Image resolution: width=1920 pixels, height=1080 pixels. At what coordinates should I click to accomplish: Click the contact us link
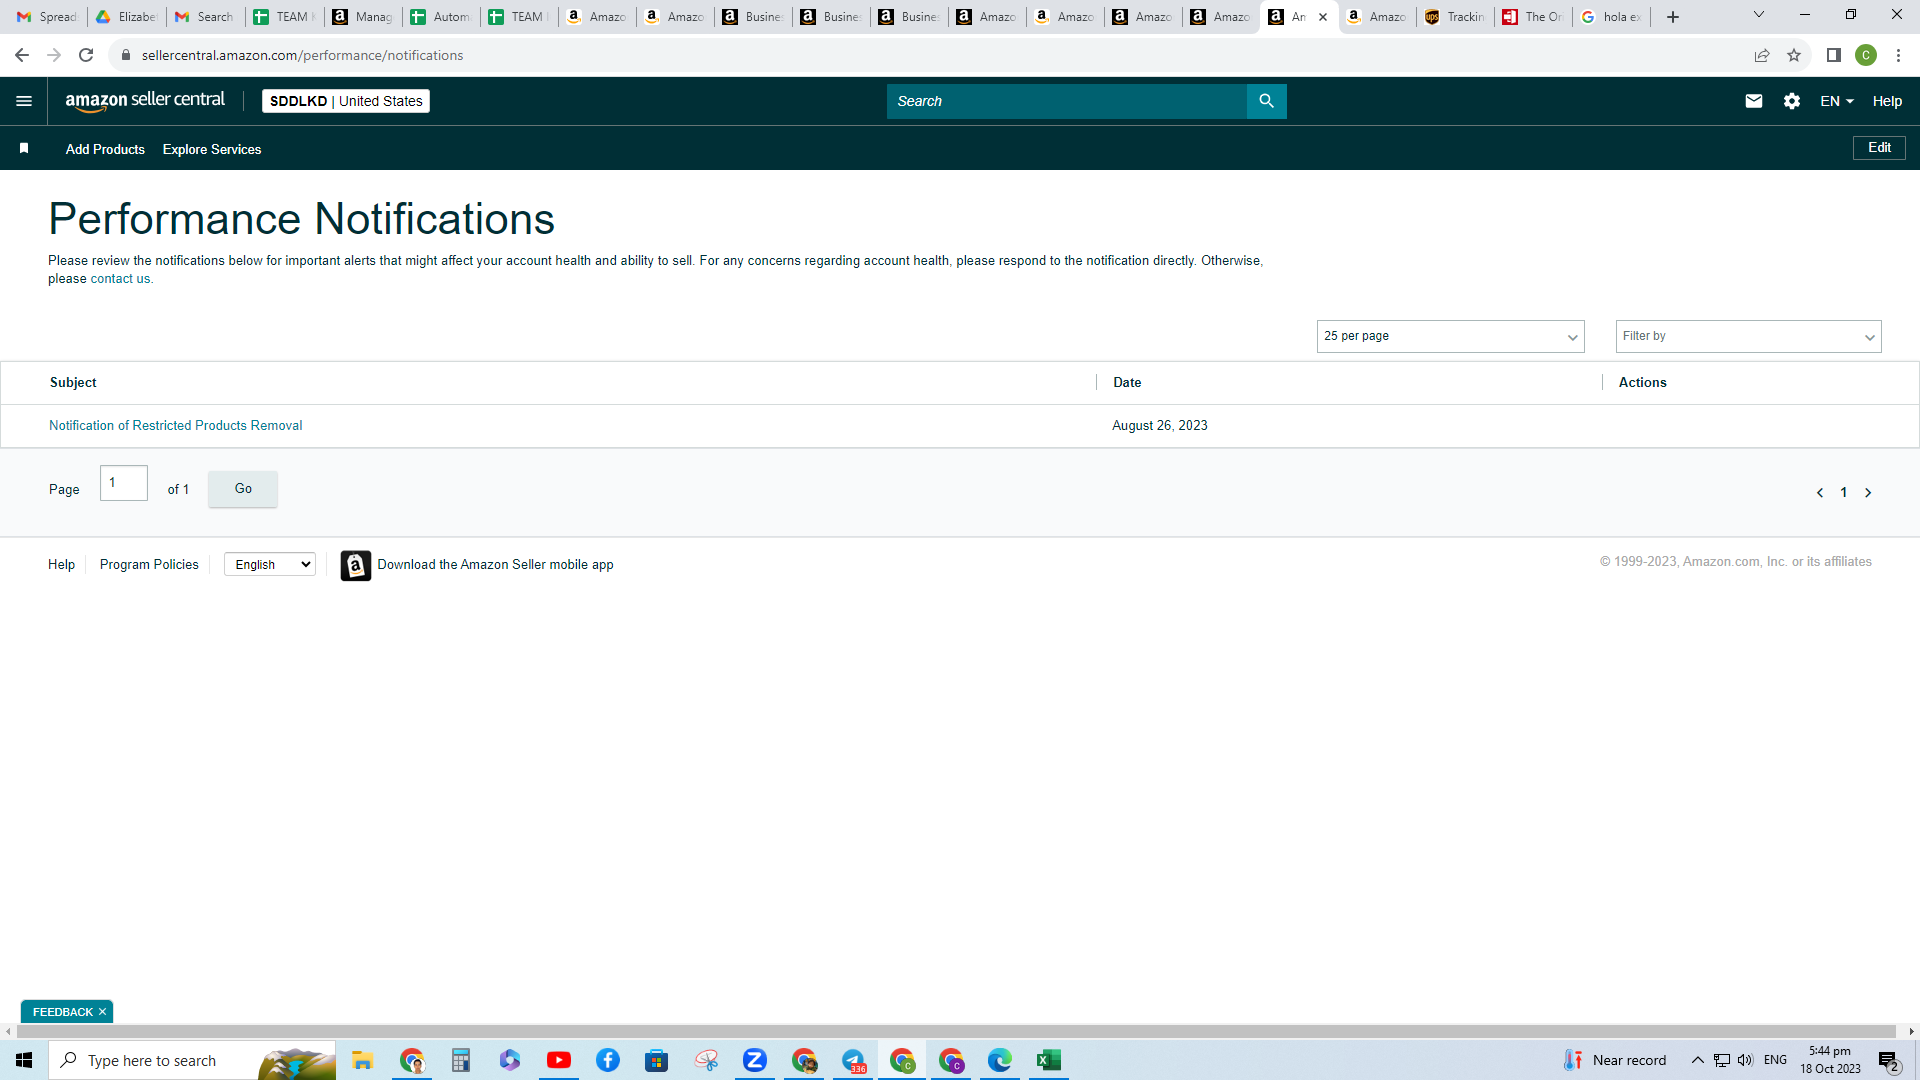[x=120, y=279]
